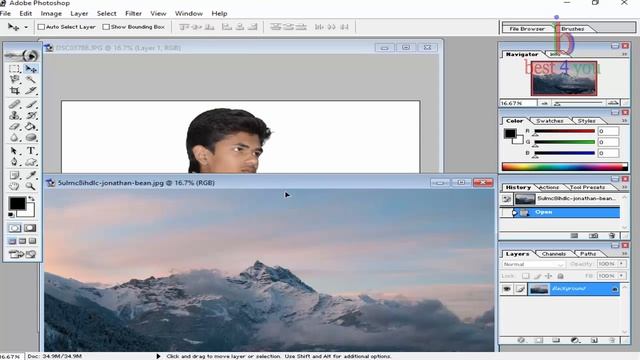Create new document from state in History
Viewport: 640px width, 360px height.
pyautogui.click(x=574, y=236)
